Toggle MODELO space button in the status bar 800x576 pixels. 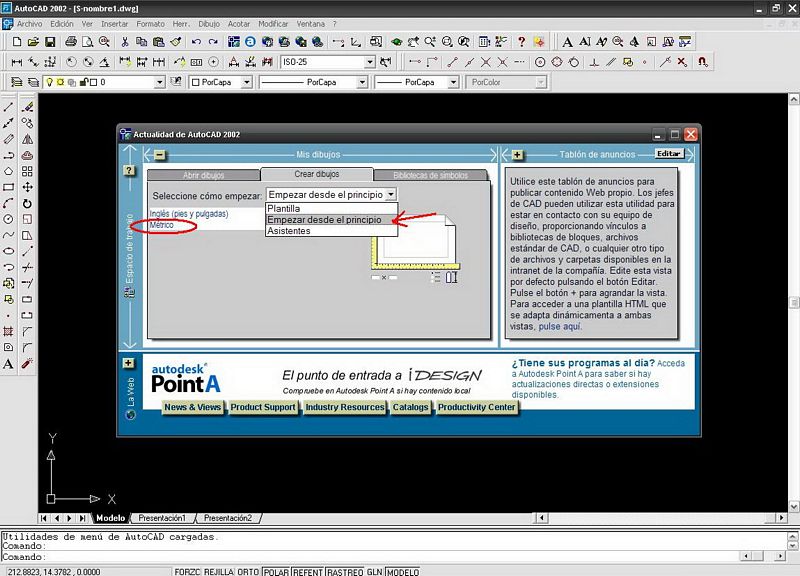(403, 572)
